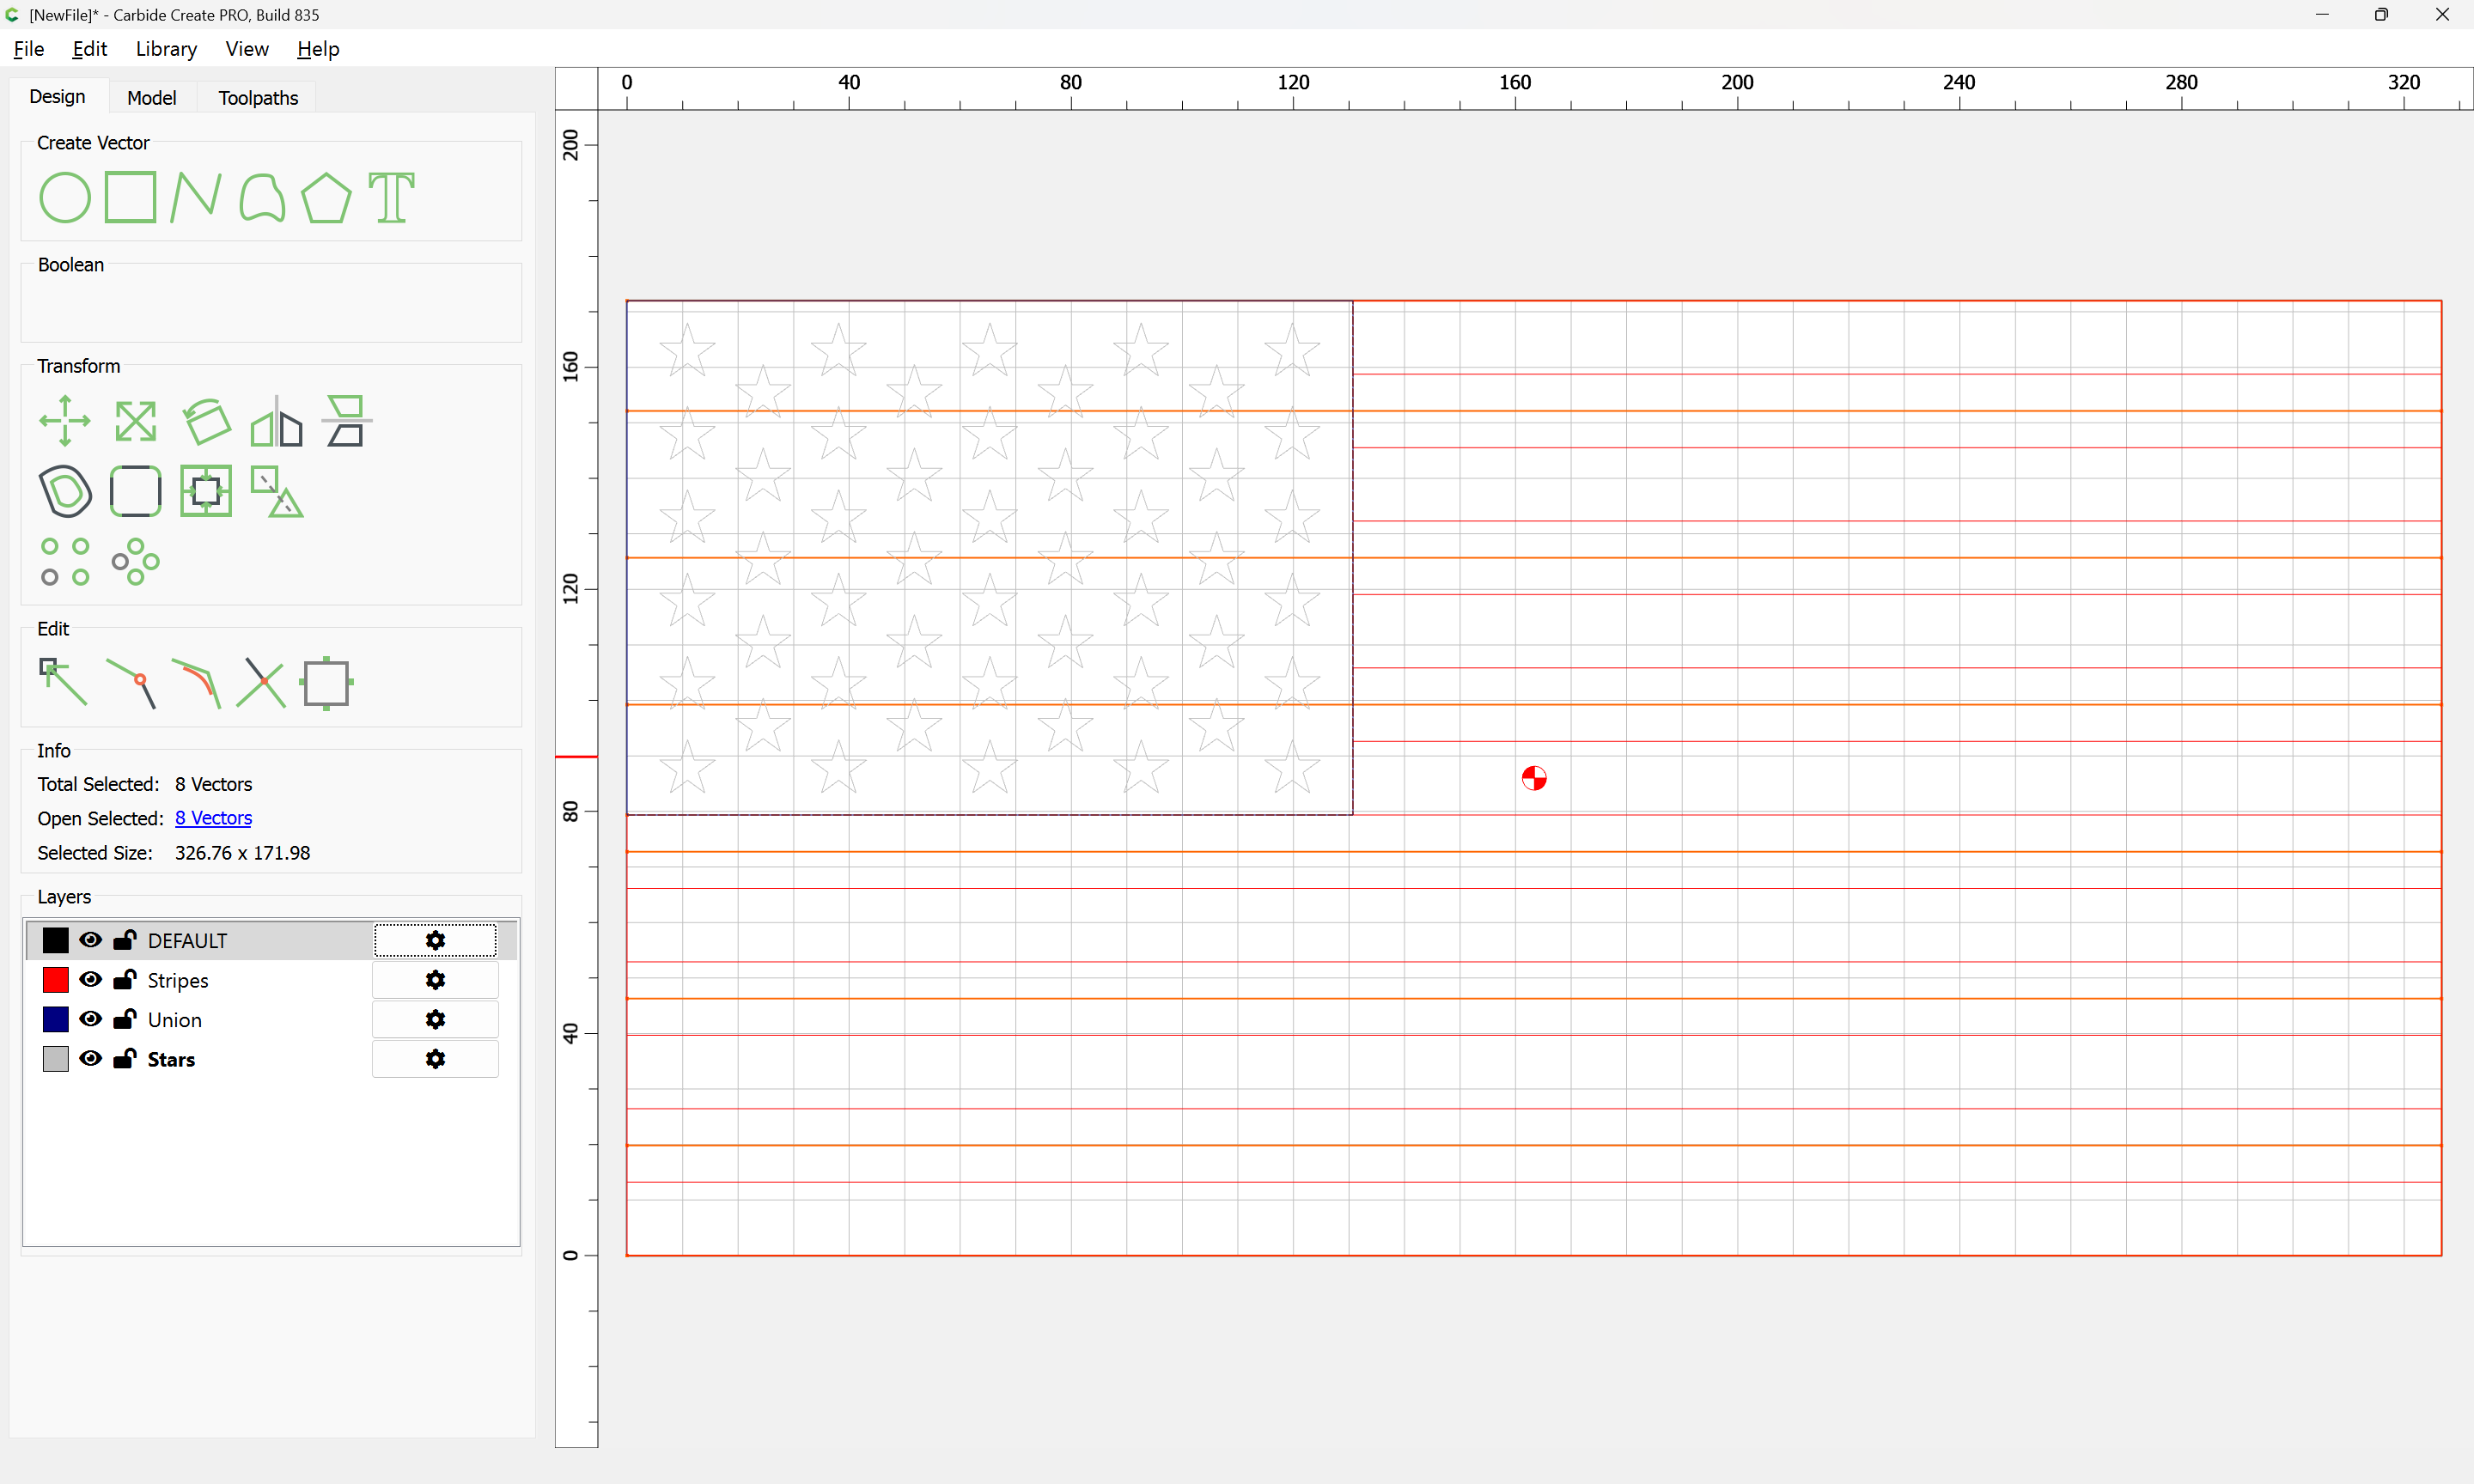Open the File menu

29,49
